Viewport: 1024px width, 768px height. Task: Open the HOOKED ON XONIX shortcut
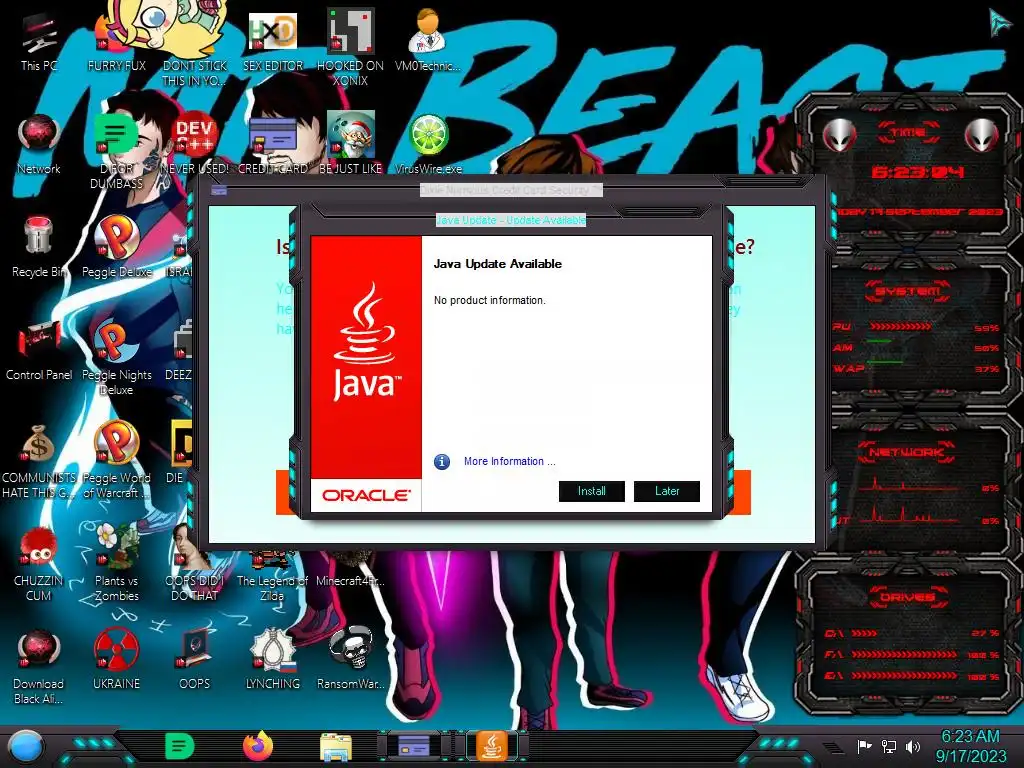[x=351, y=46]
